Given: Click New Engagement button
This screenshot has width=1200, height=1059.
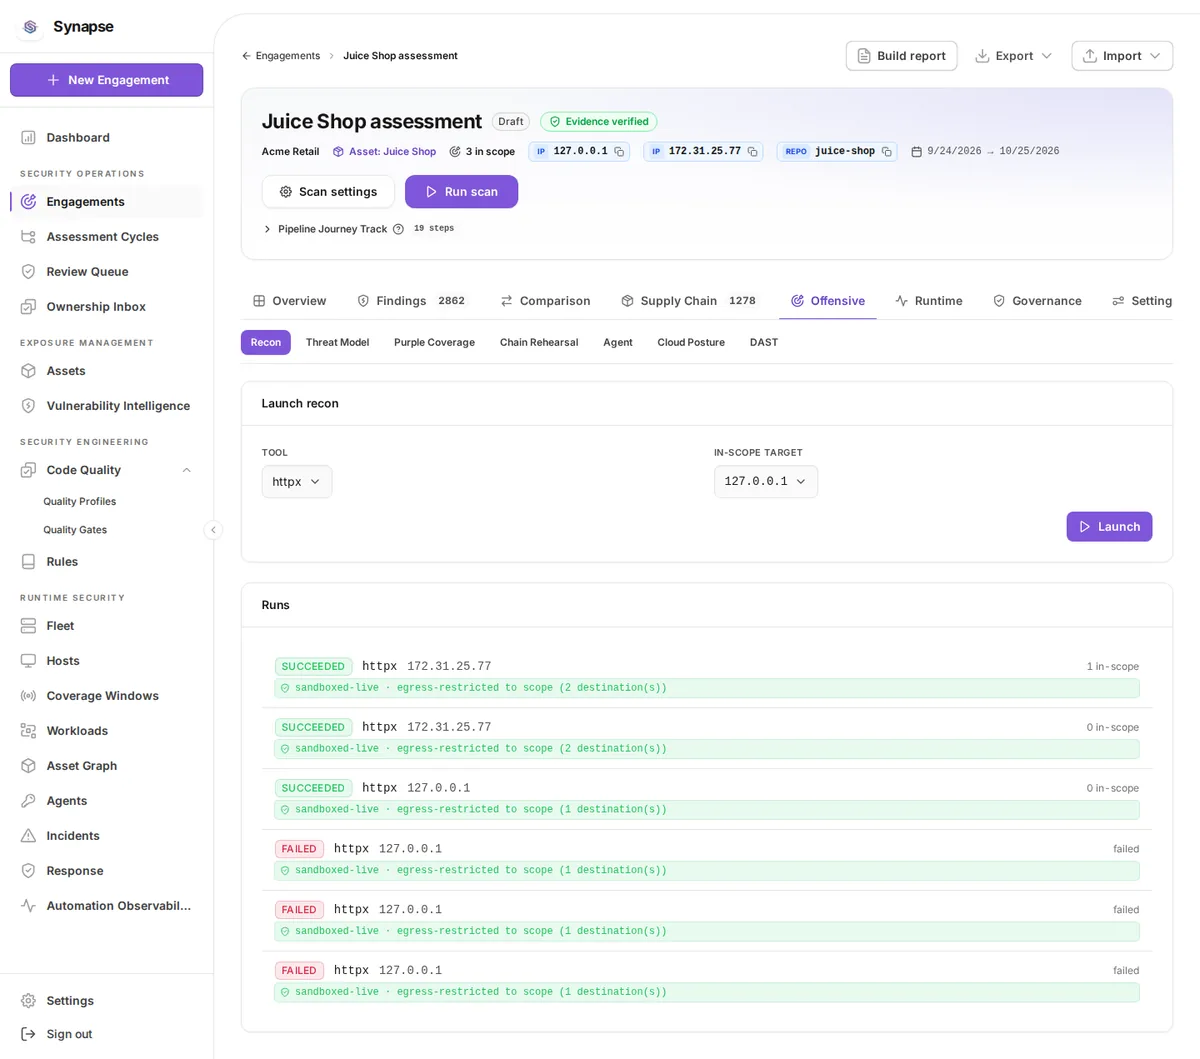Looking at the screenshot, I should click(106, 80).
